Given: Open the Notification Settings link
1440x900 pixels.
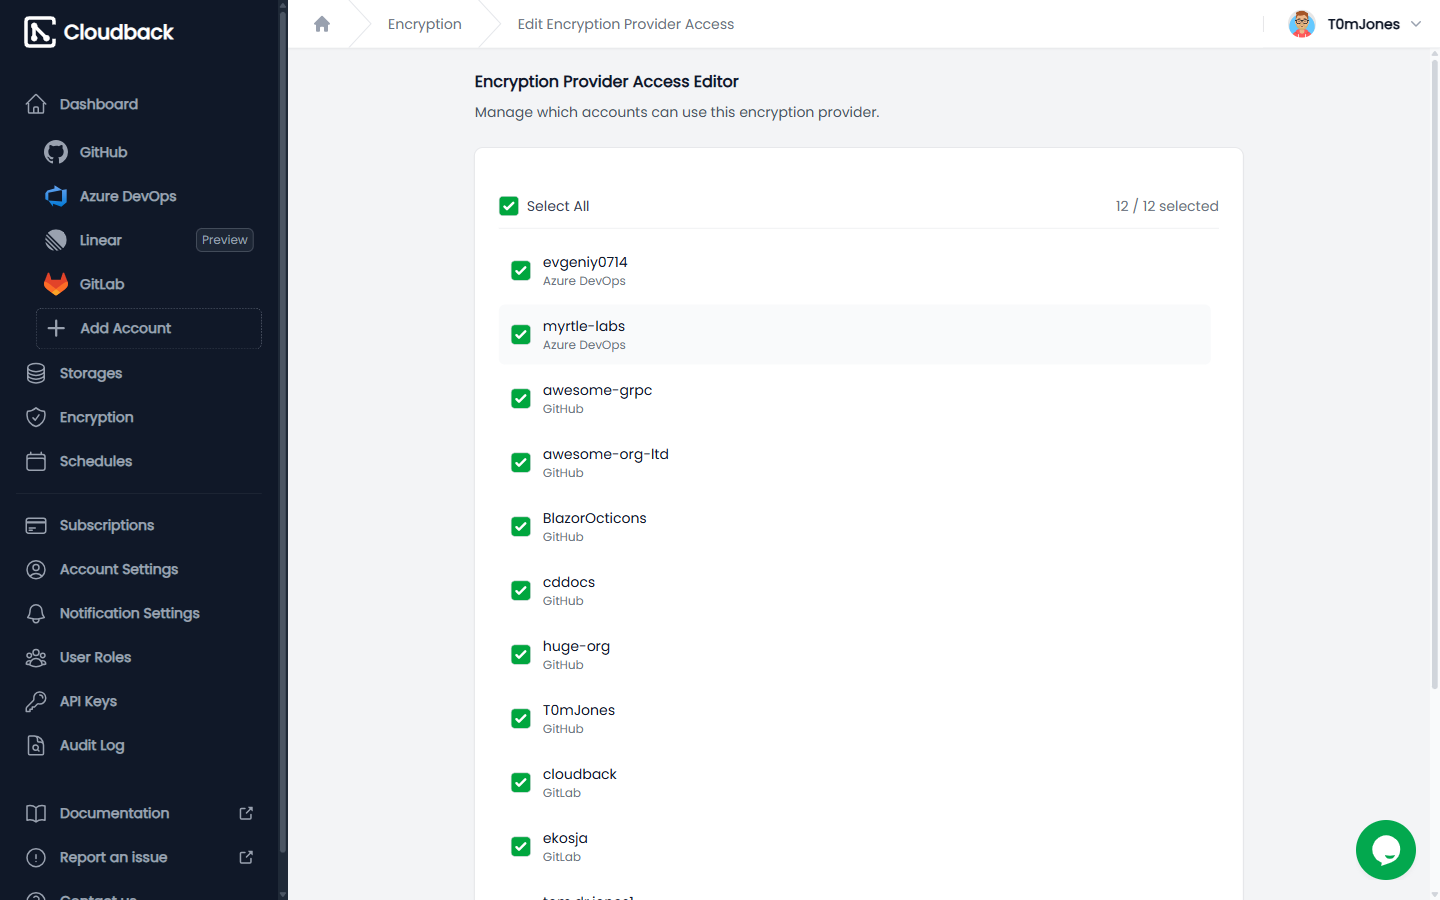Looking at the screenshot, I should [x=139, y=613].
